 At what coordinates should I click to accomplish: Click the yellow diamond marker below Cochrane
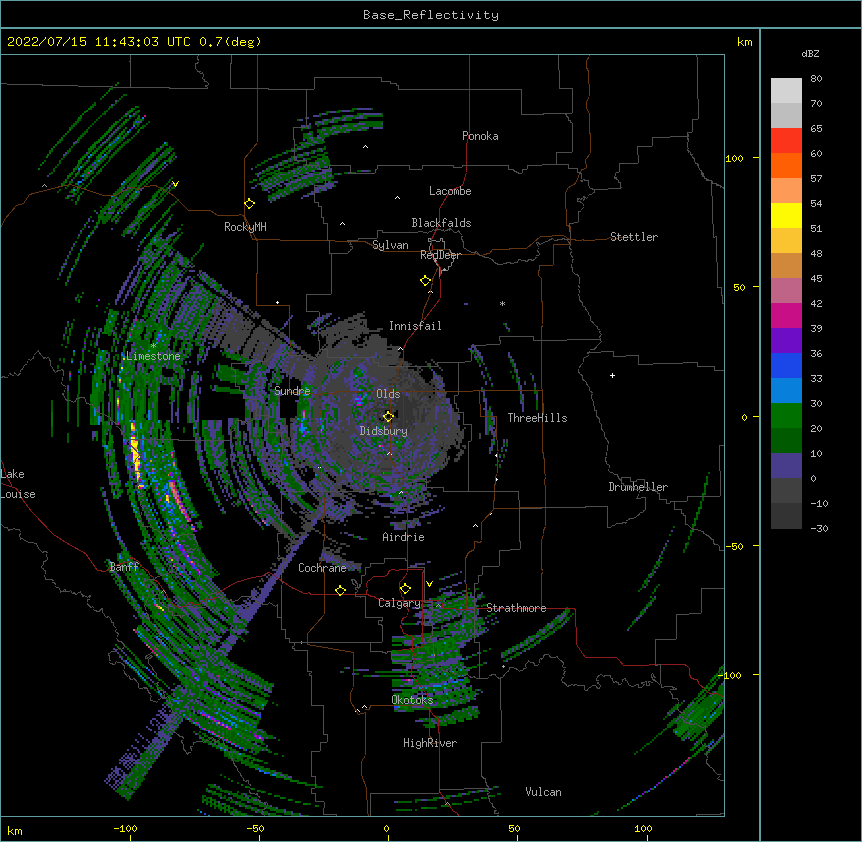click(340, 590)
